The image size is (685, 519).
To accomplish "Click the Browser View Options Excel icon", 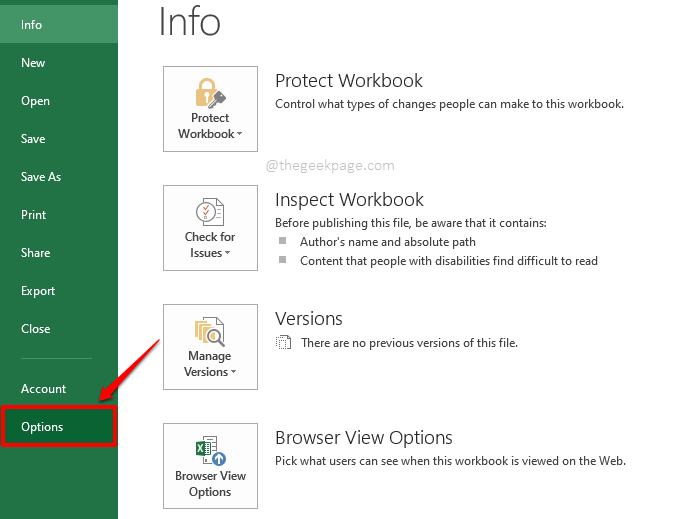I will pyautogui.click(x=210, y=447).
